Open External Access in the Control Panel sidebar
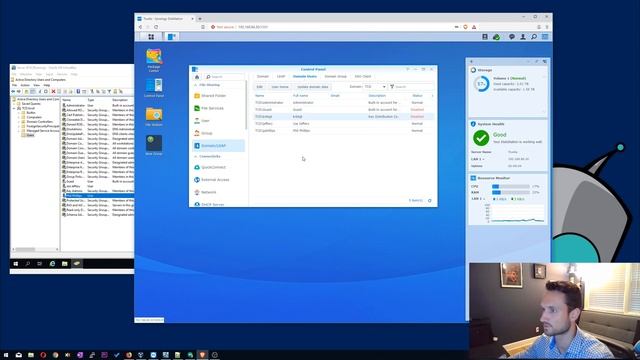 [x=218, y=180]
